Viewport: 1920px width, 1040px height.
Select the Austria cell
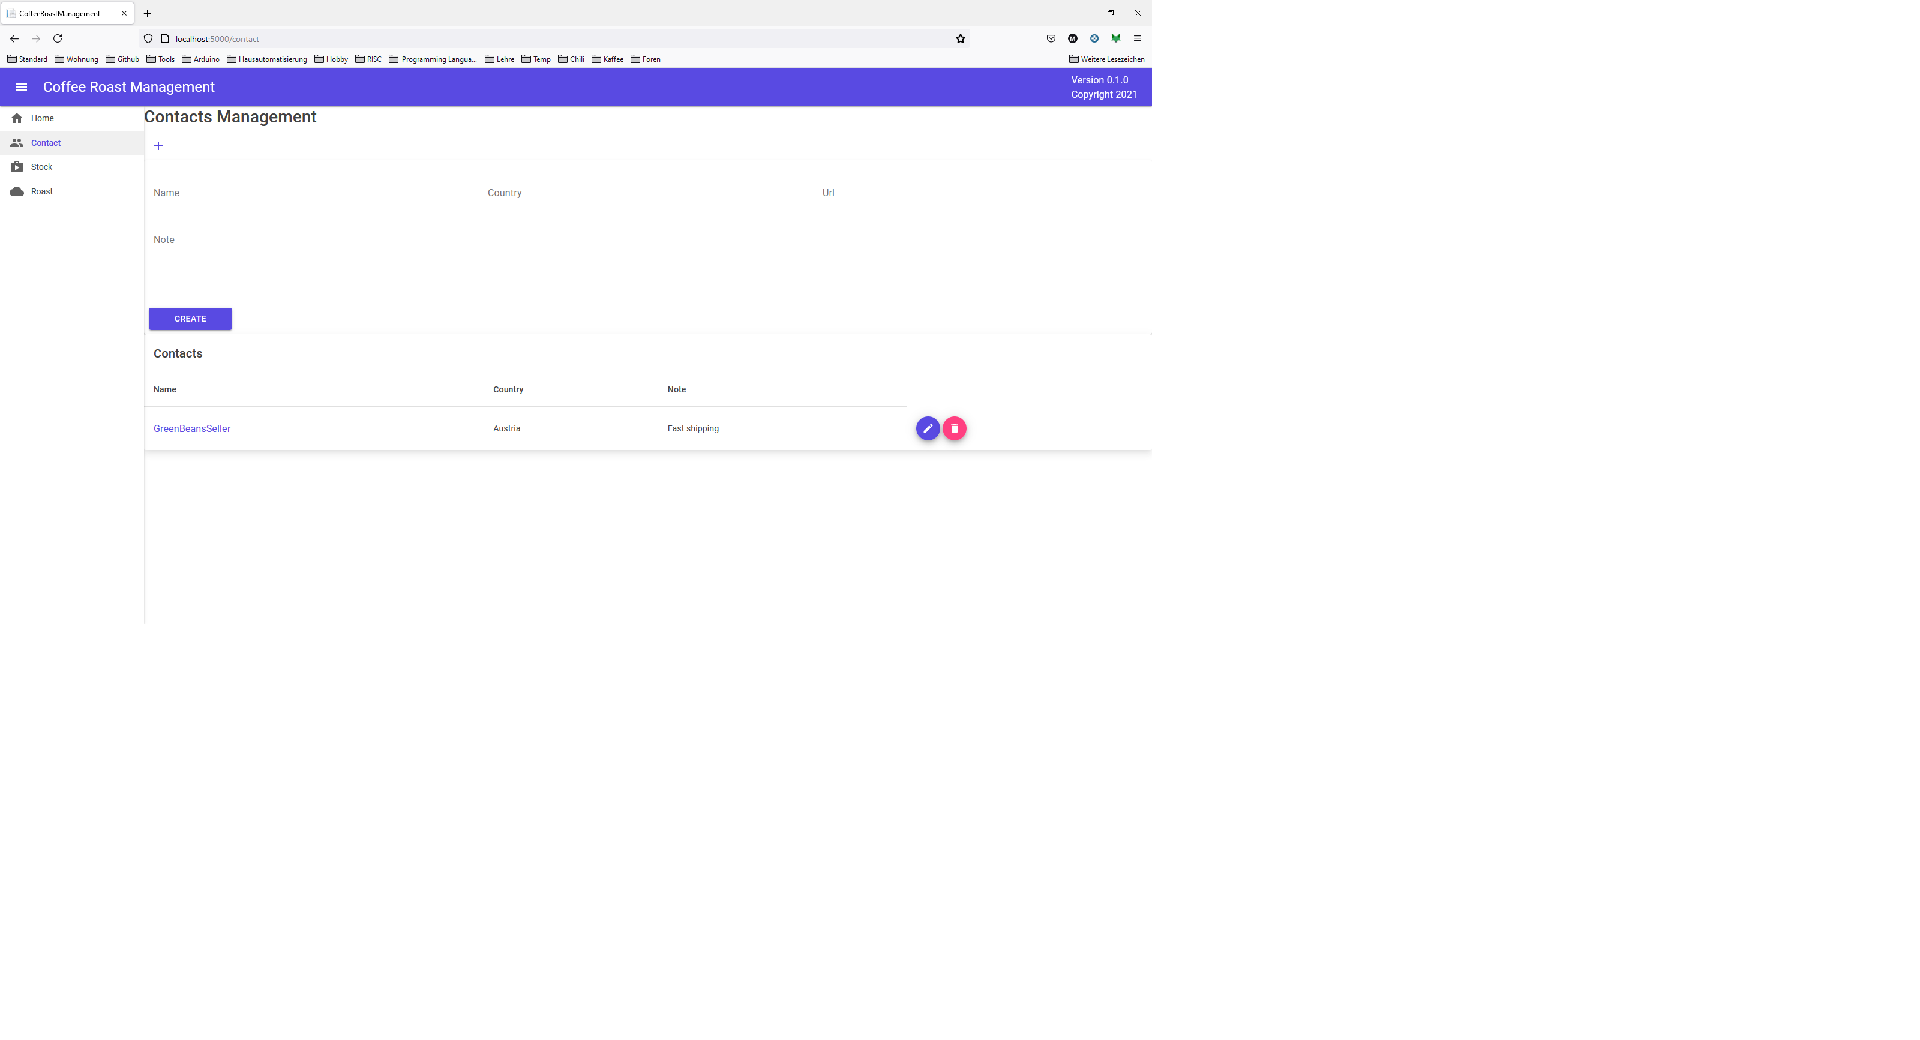coord(507,428)
